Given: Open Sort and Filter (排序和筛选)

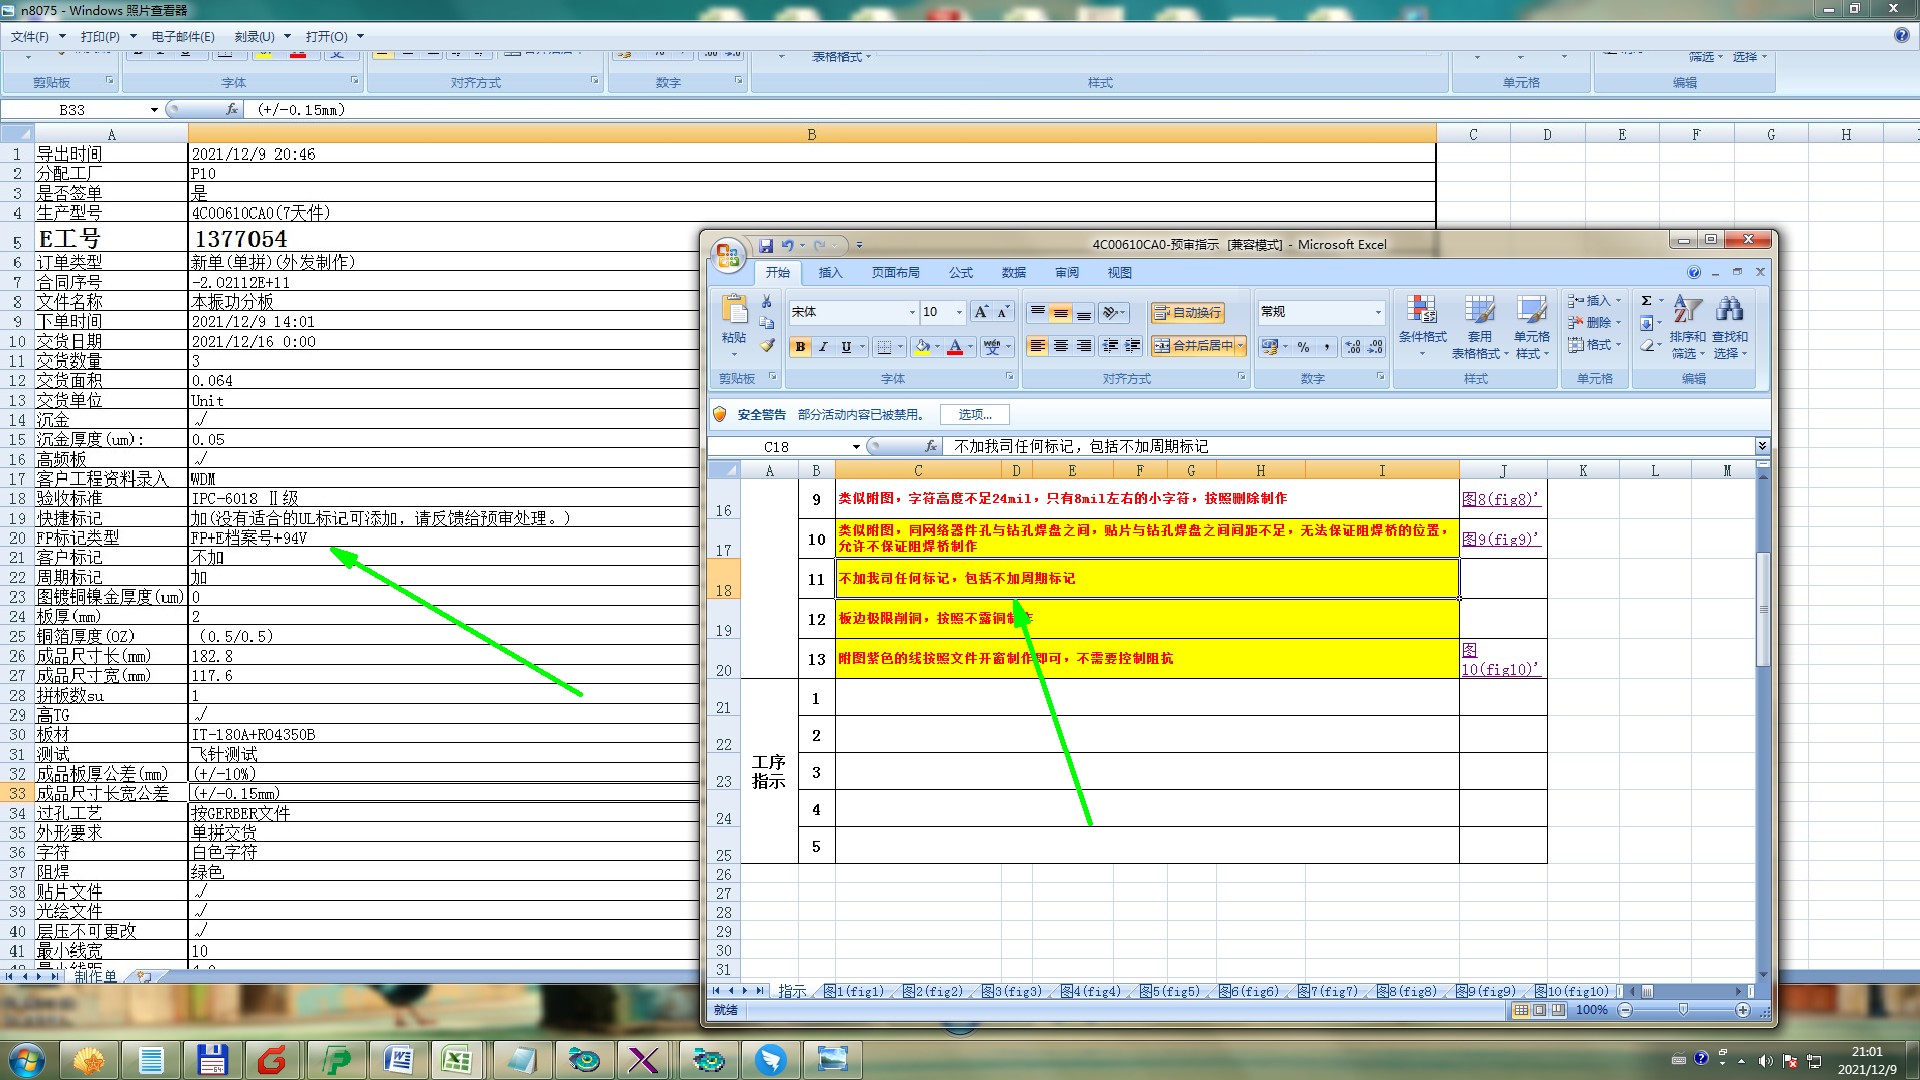Looking at the screenshot, I should click(1687, 326).
